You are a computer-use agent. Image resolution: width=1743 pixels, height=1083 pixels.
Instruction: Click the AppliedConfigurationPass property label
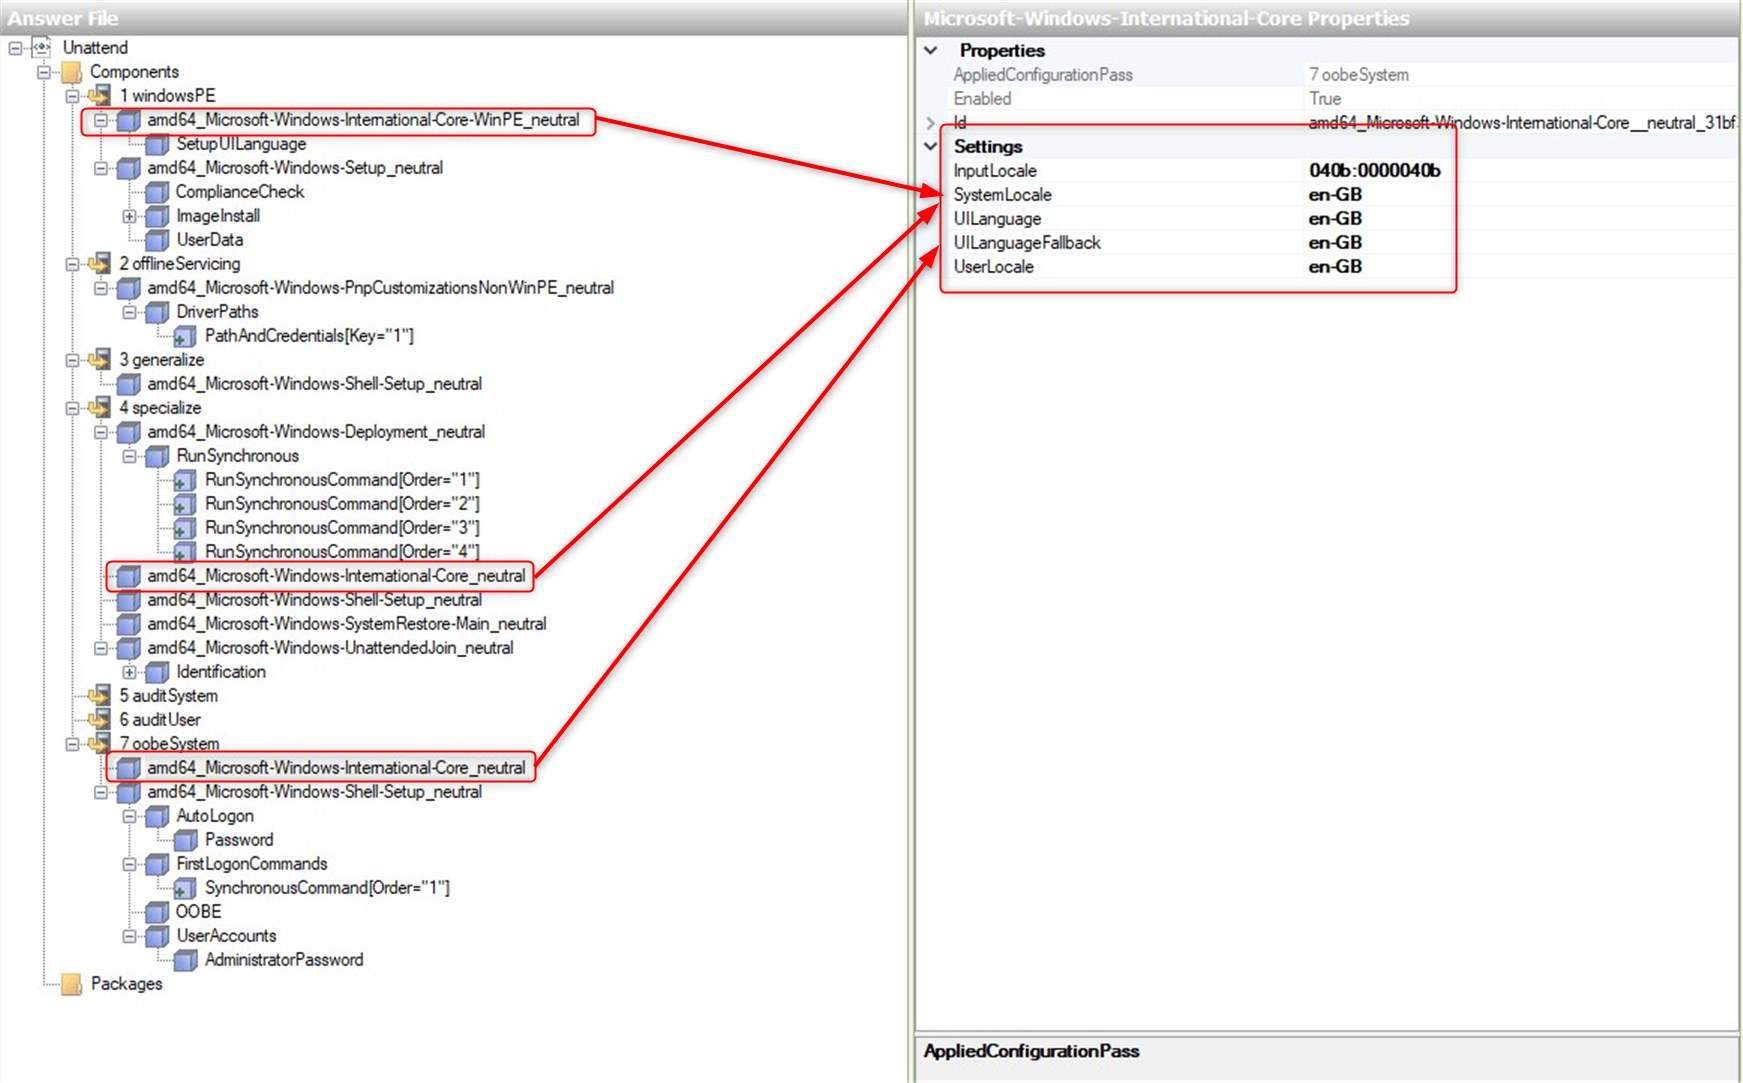pyautogui.click(x=1043, y=75)
